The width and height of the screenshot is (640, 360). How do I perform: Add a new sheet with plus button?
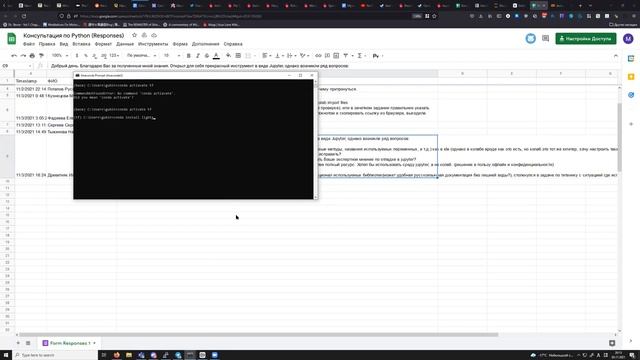click(18, 343)
